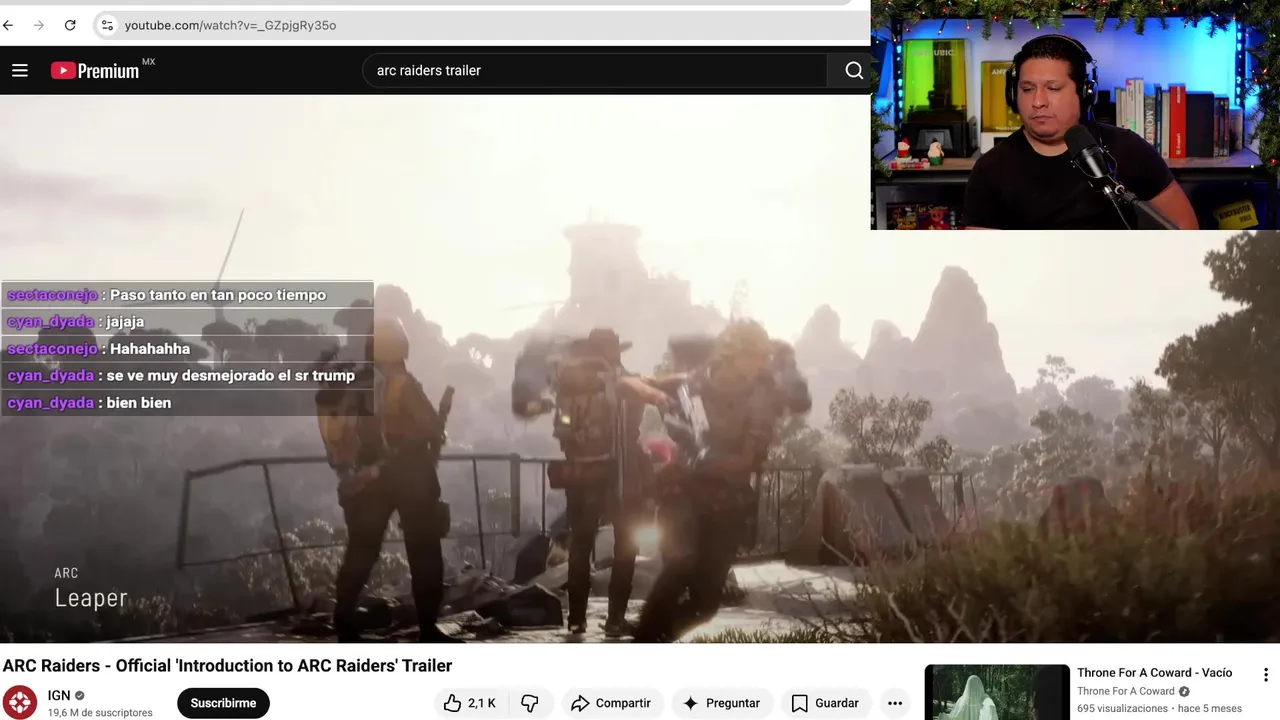
Task: Click the Suscribirme button
Action: pos(223,703)
